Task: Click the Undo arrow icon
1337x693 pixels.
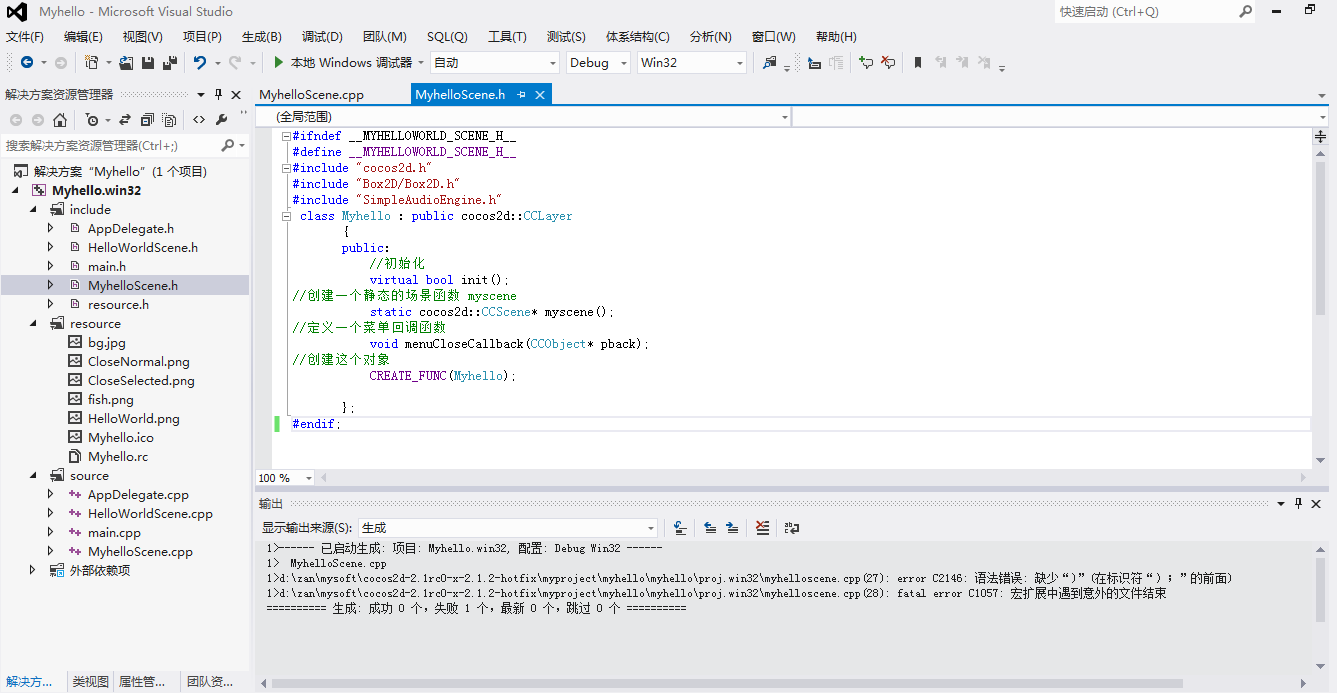Action: [199, 63]
